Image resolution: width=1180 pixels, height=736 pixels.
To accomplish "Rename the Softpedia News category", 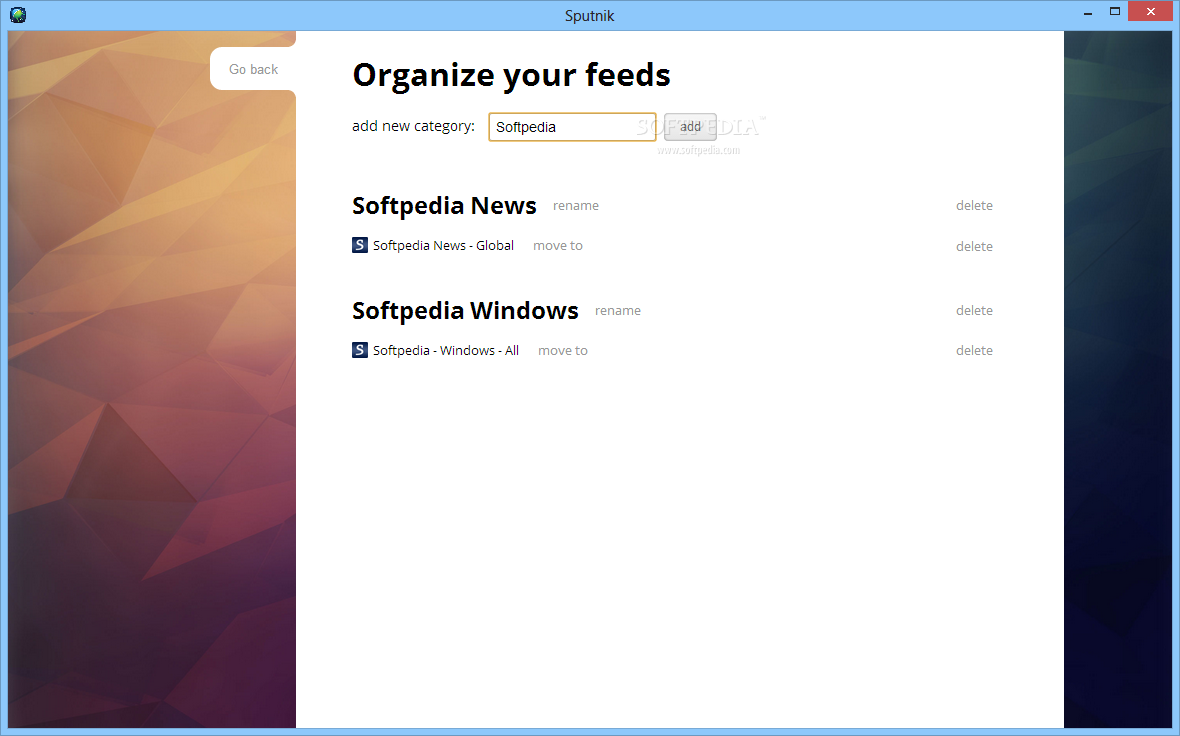I will click(576, 206).
